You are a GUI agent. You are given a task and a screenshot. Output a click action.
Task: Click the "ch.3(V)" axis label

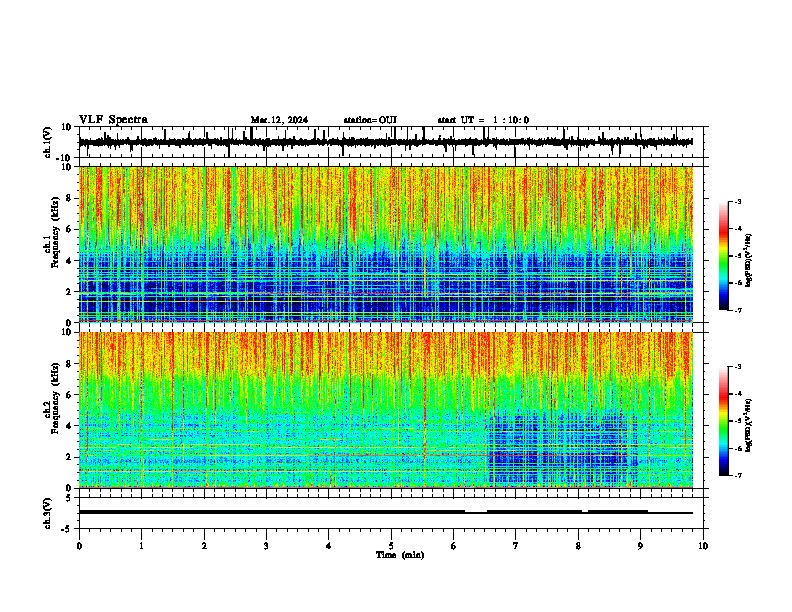point(48,513)
